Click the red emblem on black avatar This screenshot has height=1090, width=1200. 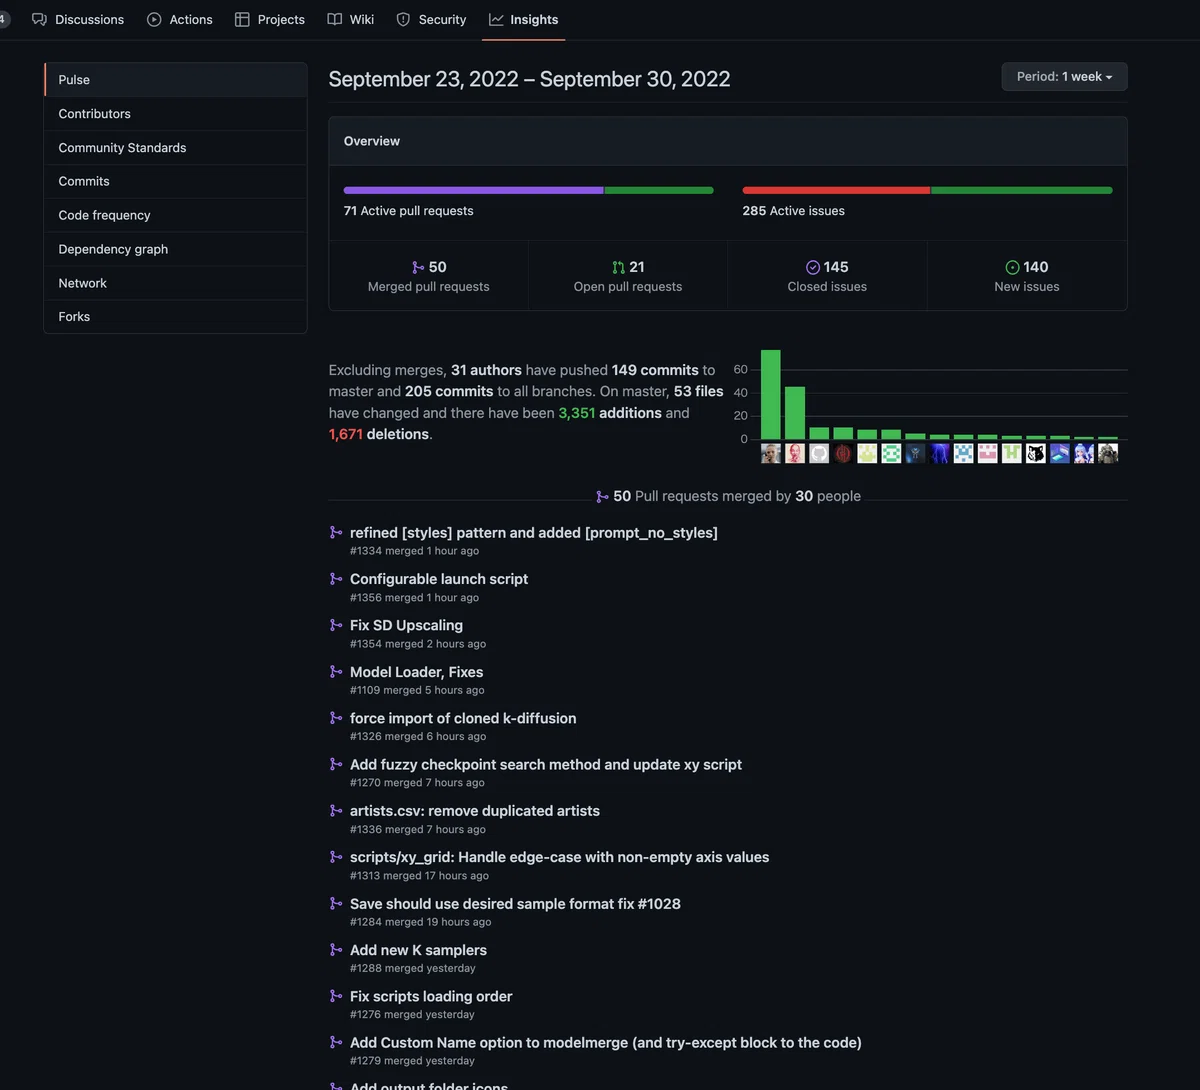coord(843,453)
